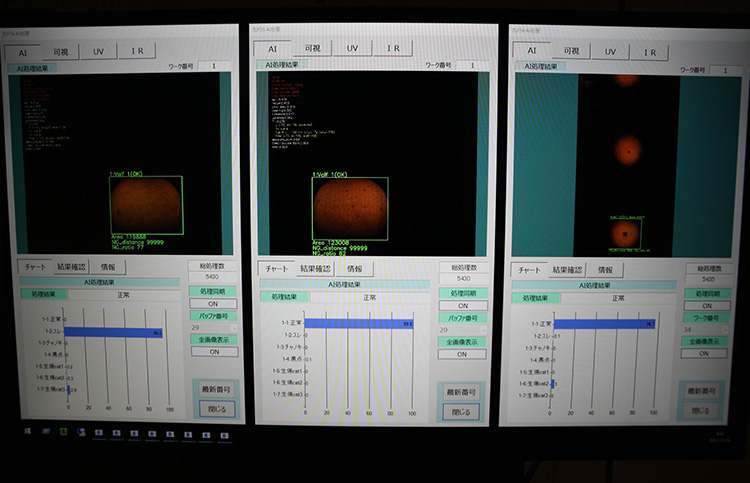
Task: Click 総処理数 value 5430 in left window
Action: point(212,276)
